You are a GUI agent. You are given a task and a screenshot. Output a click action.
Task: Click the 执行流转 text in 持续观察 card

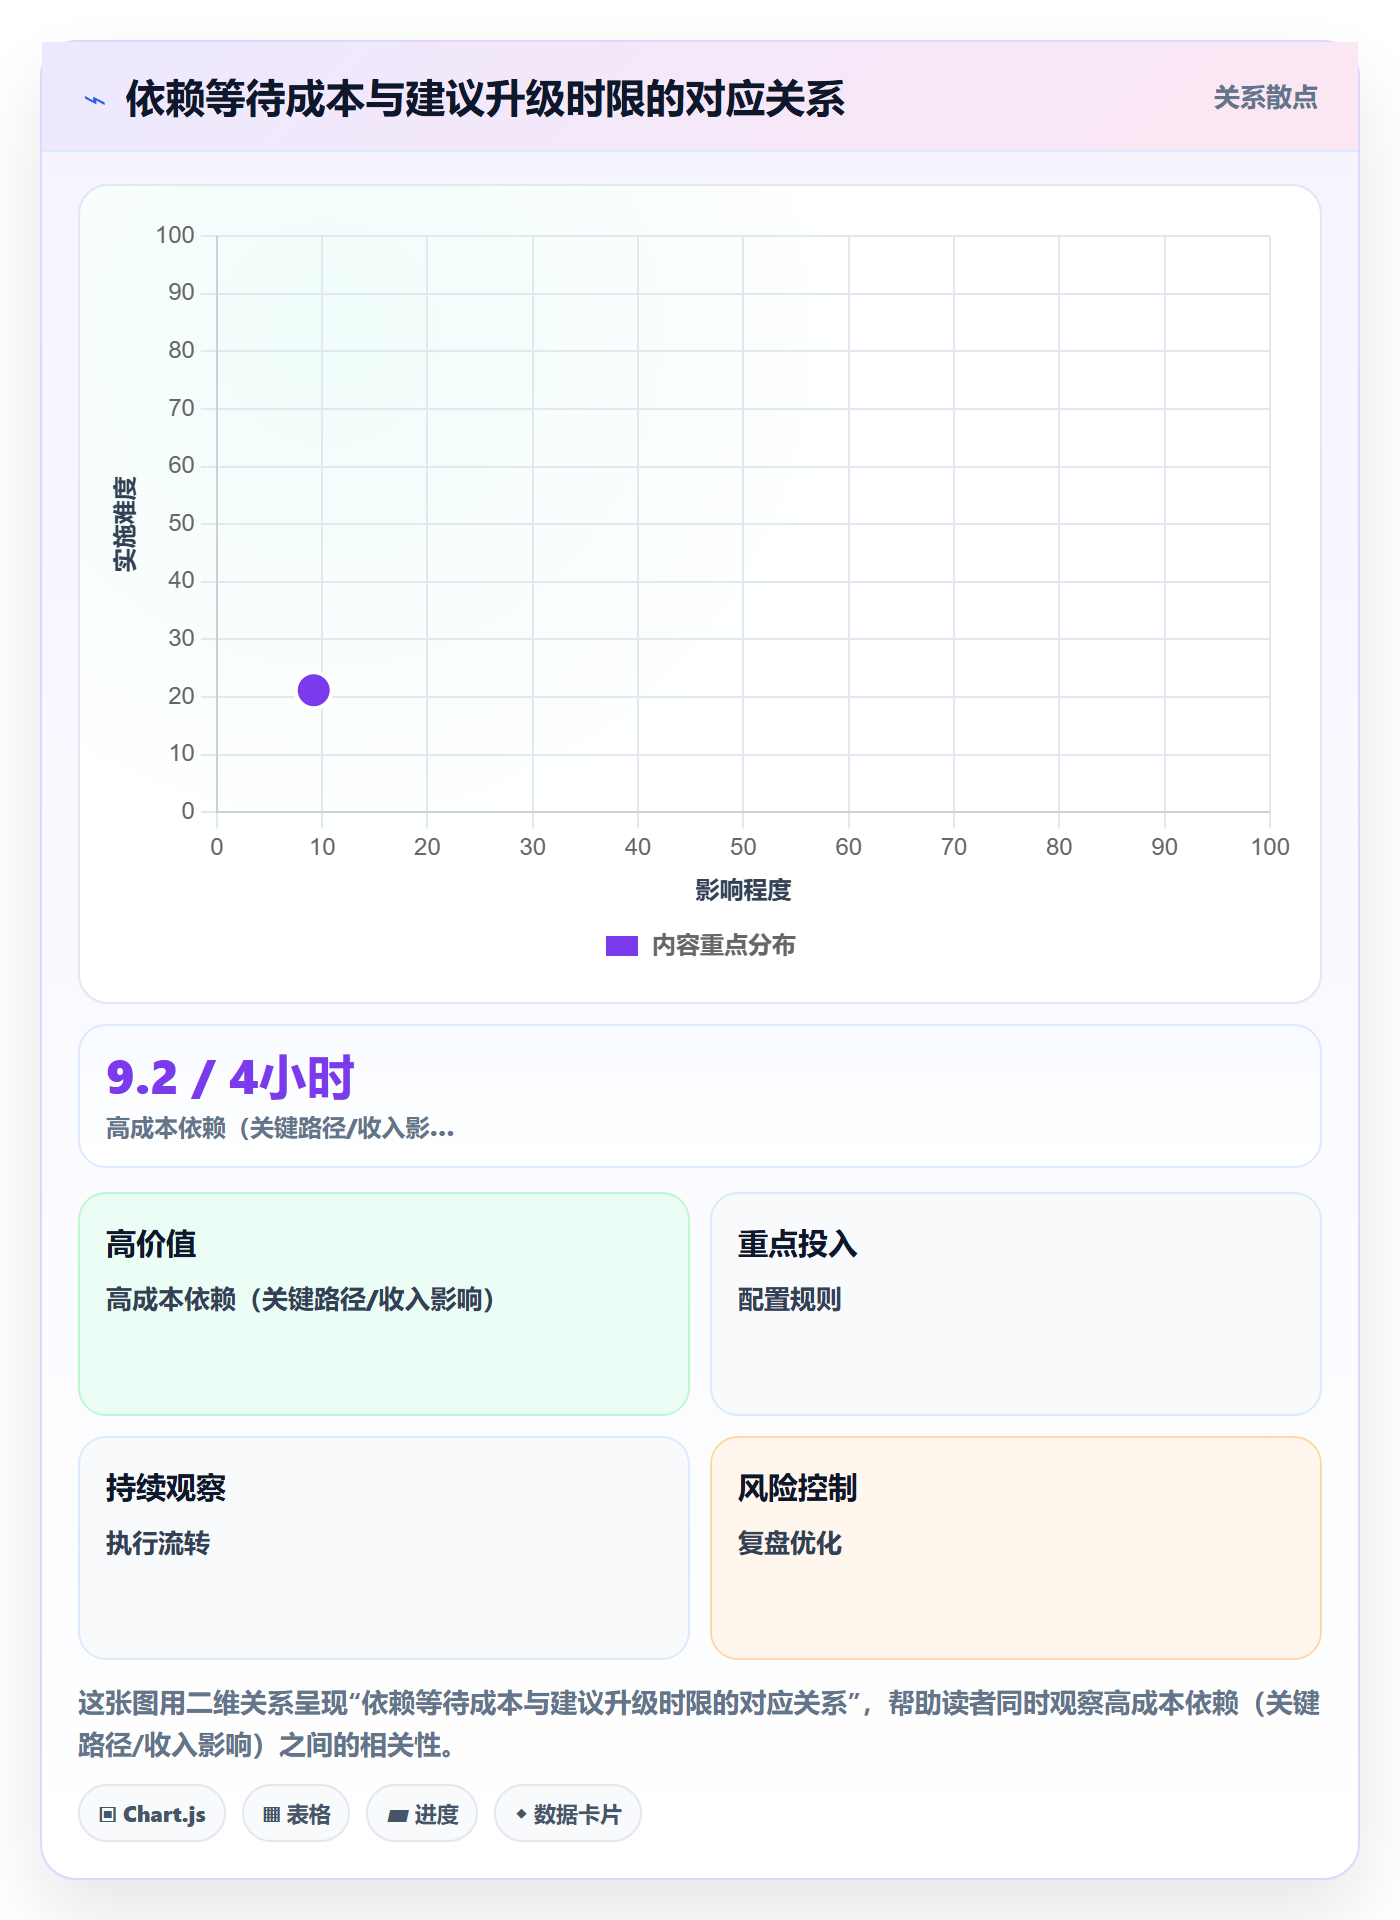click(158, 1543)
